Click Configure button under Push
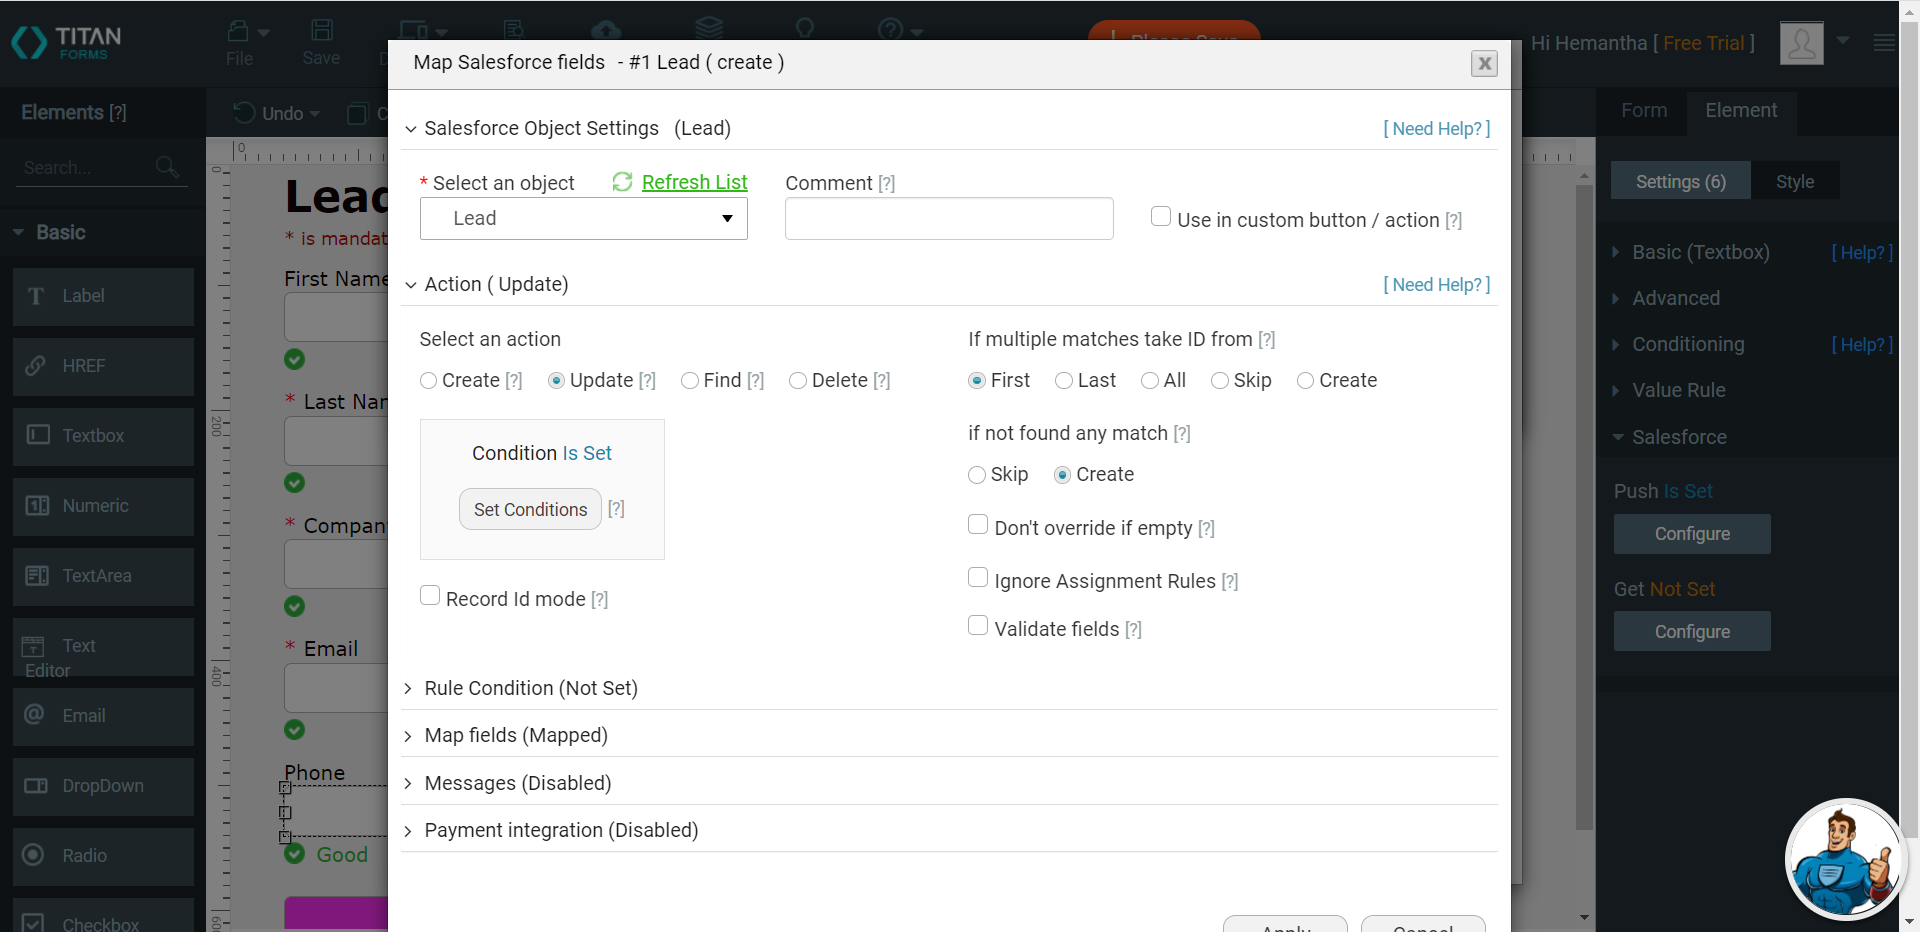 click(1691, 534)
